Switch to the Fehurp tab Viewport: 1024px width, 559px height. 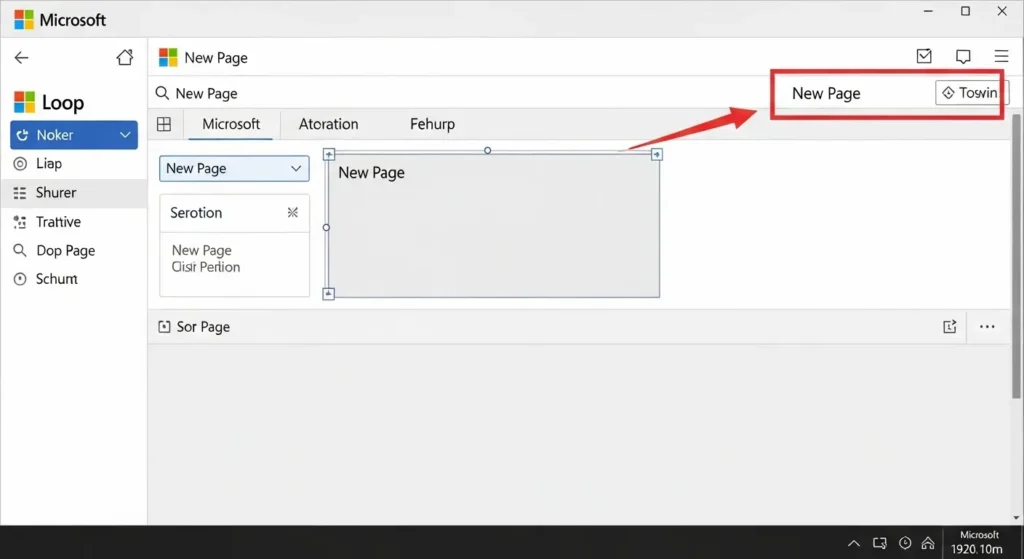coord(432,124)
